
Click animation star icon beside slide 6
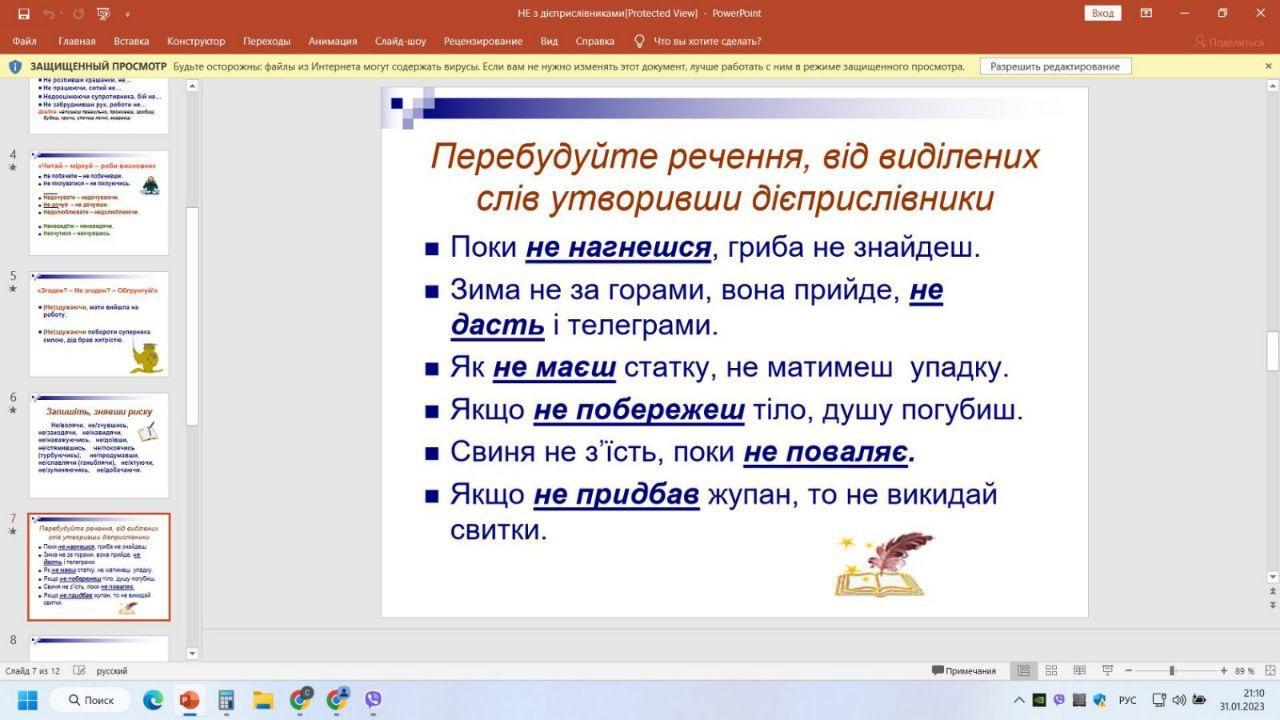[13, 411]
